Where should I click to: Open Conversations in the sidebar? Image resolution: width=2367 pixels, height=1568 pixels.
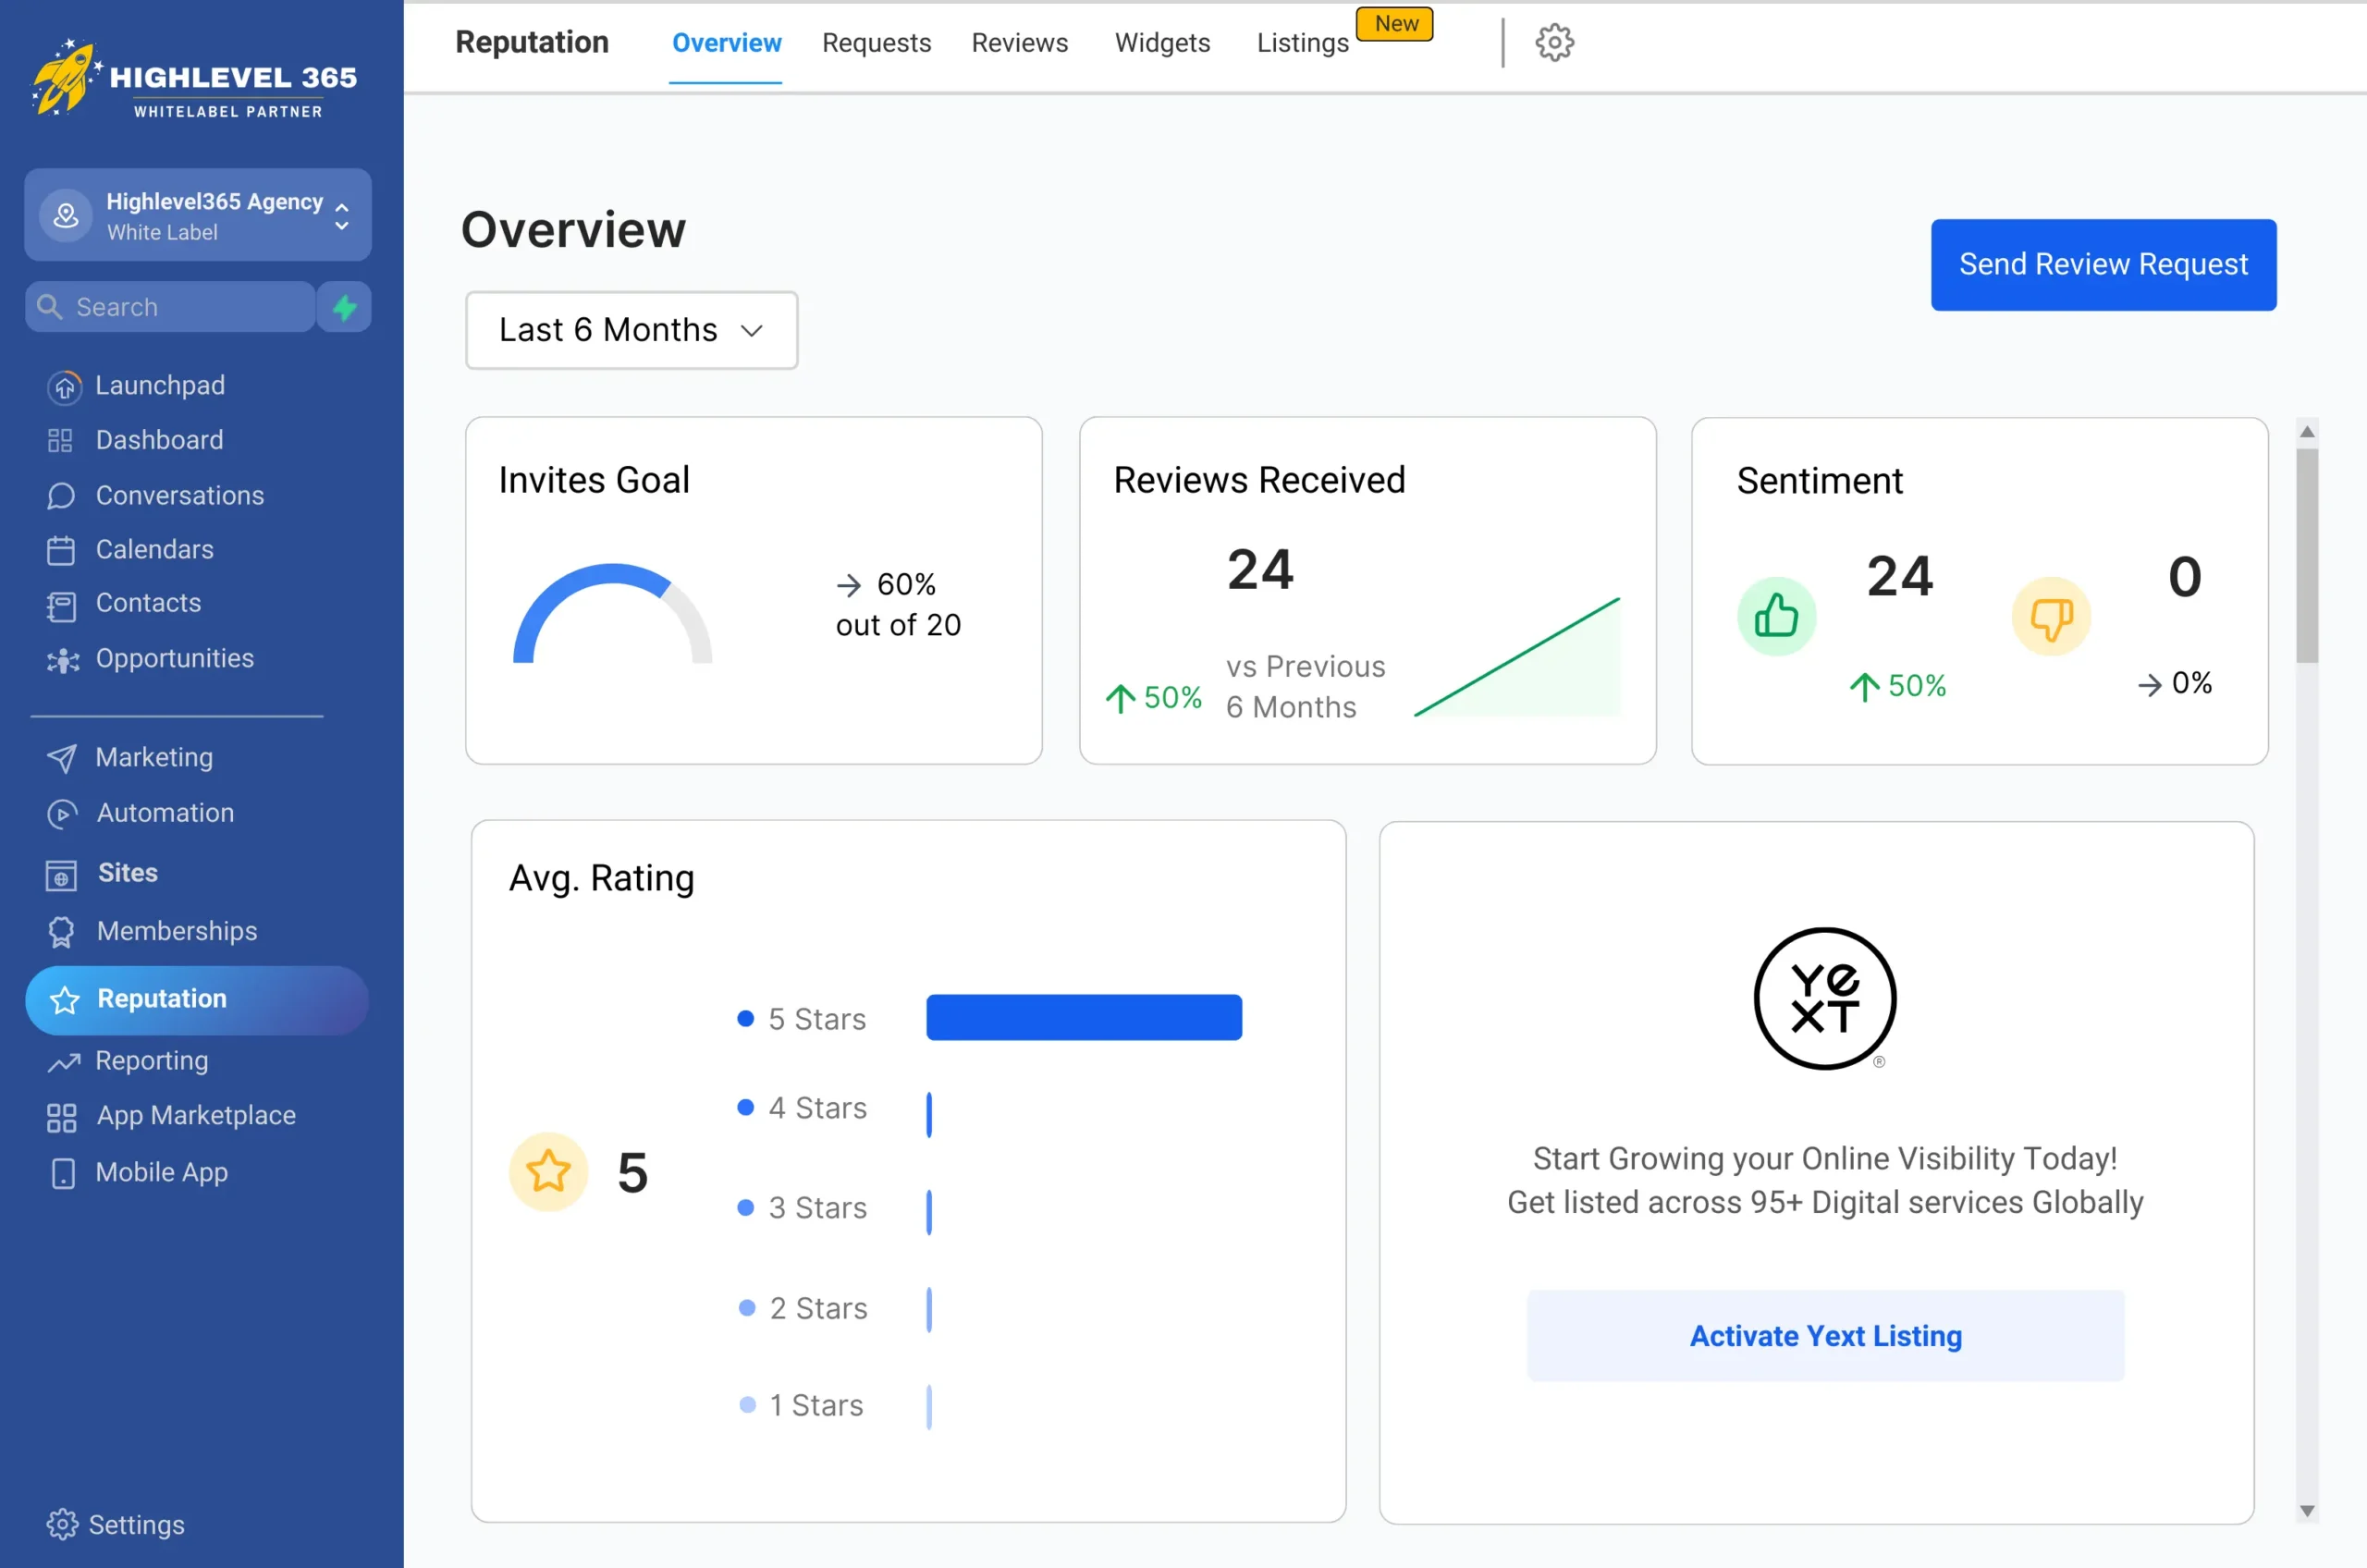(179, 495)
